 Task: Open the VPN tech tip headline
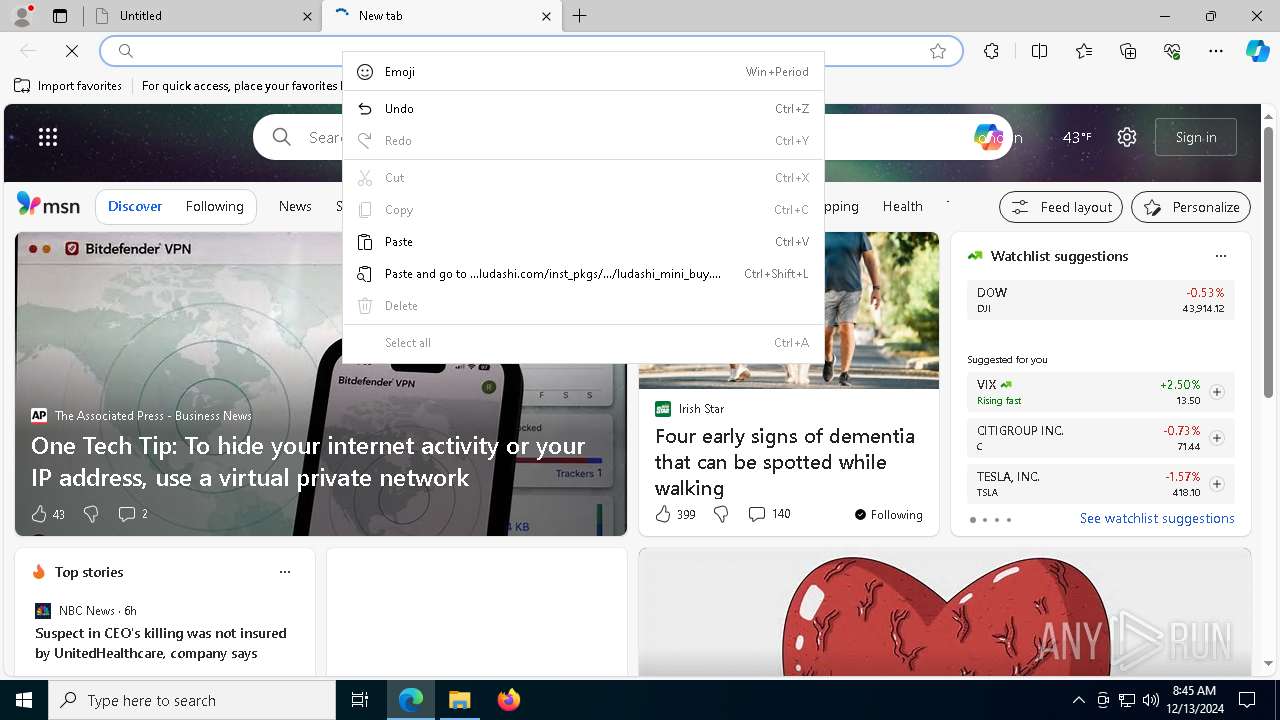tap(308, 461)
